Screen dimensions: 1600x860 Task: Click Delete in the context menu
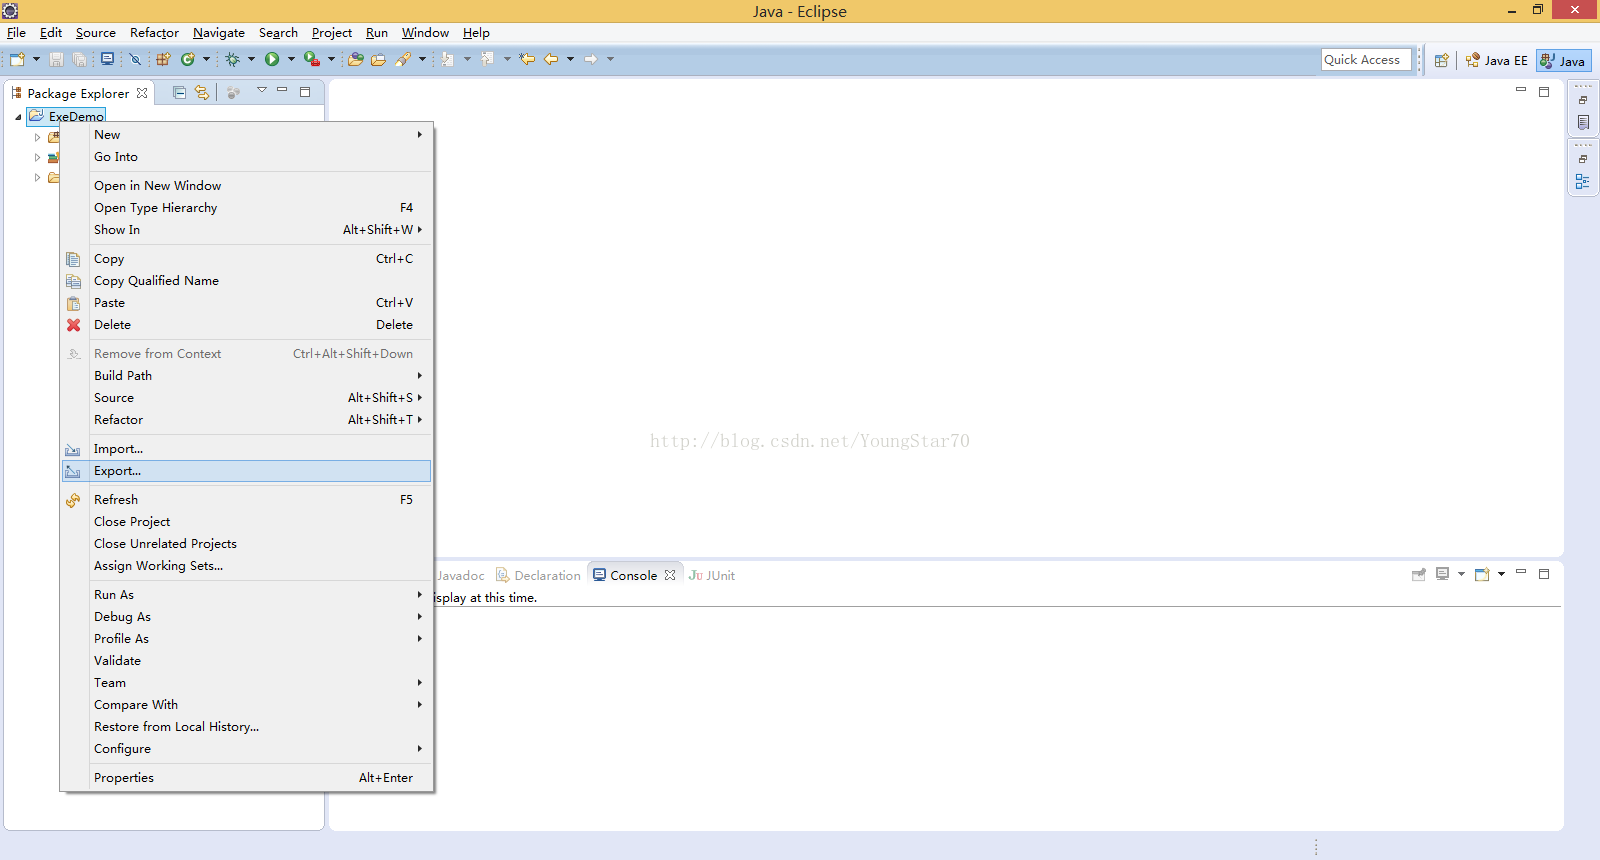[x=246, y=325]
